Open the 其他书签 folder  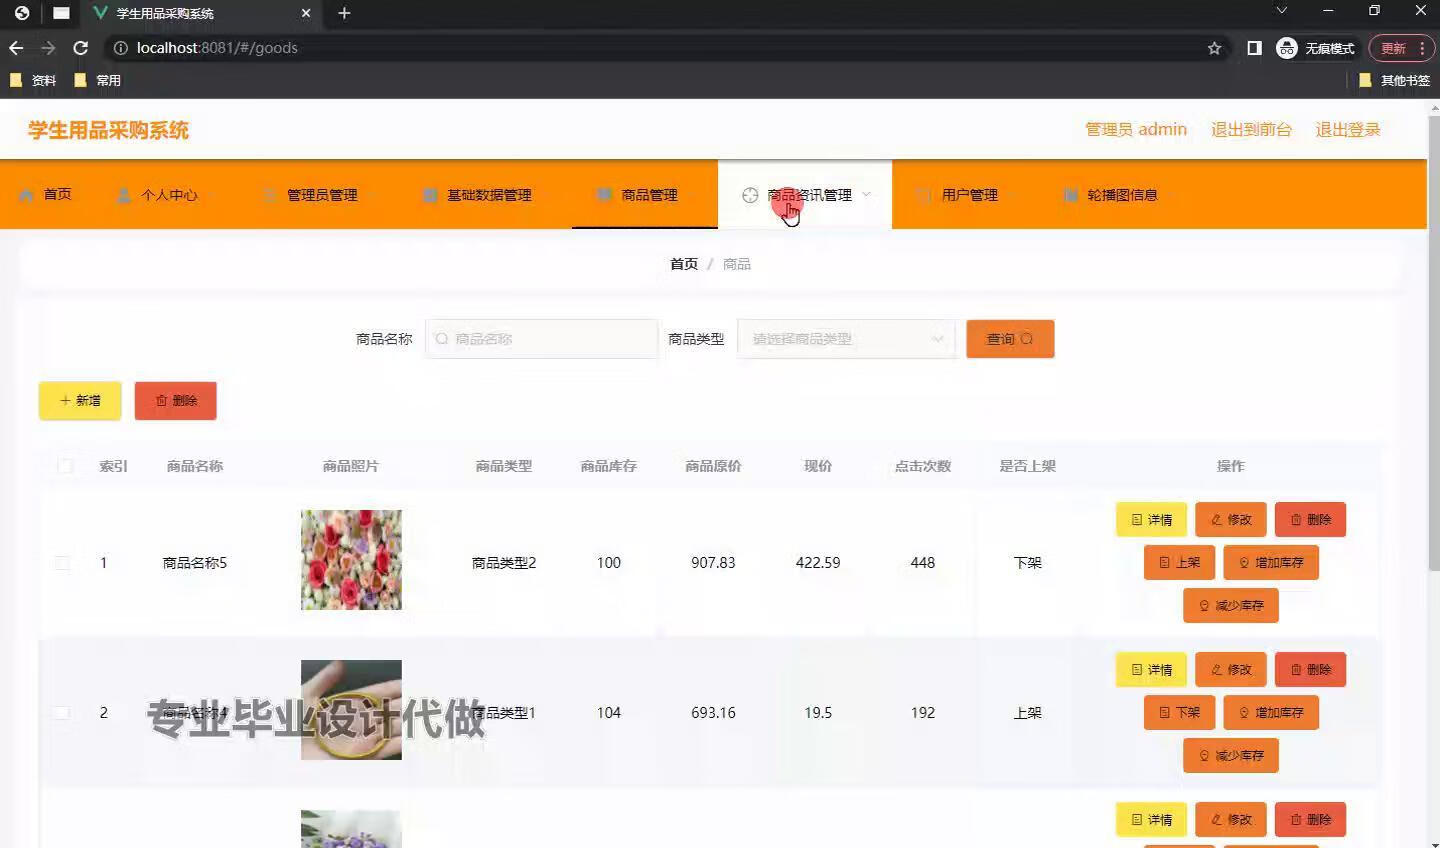click(1395, 80)
